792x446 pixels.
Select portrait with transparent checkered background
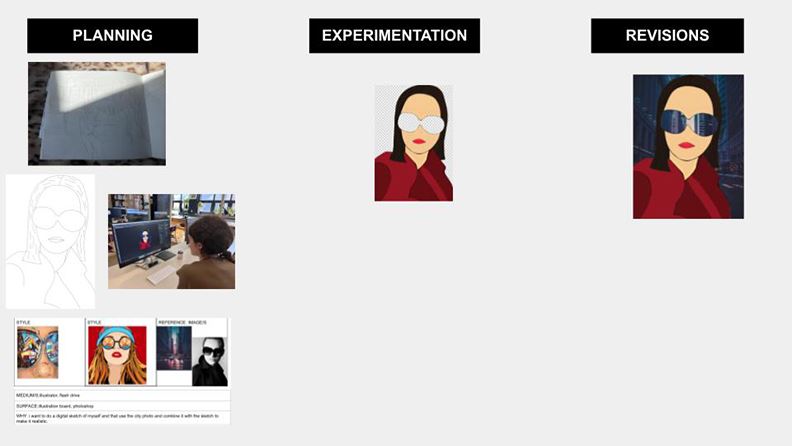click(413, 143)
